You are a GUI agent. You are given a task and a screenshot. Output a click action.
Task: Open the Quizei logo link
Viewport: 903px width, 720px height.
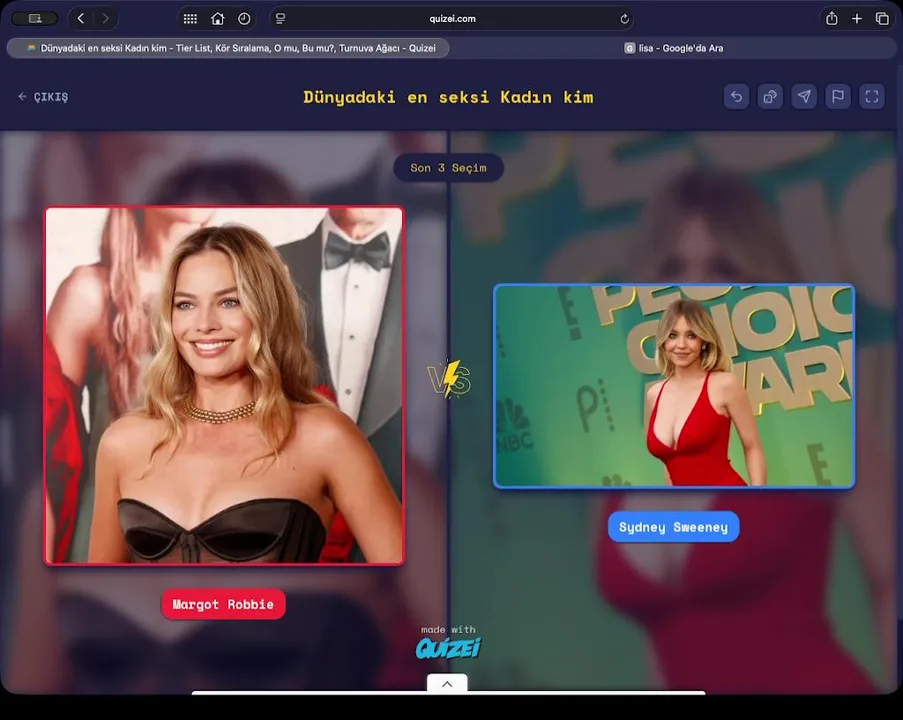tap(448, 648)
